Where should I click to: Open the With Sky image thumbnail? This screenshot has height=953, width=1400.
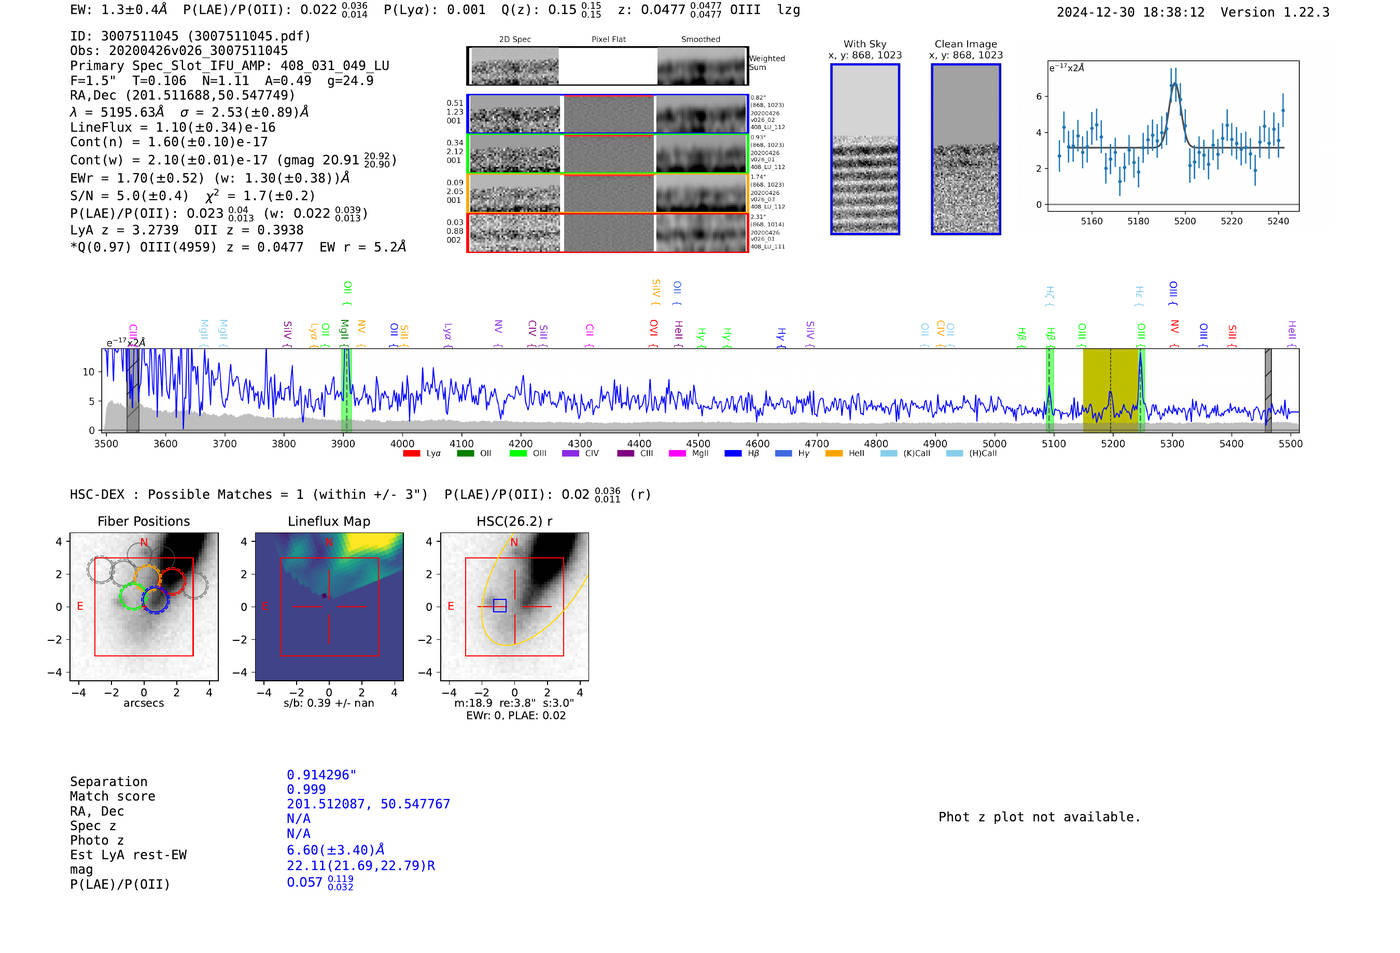pos(865,149)
